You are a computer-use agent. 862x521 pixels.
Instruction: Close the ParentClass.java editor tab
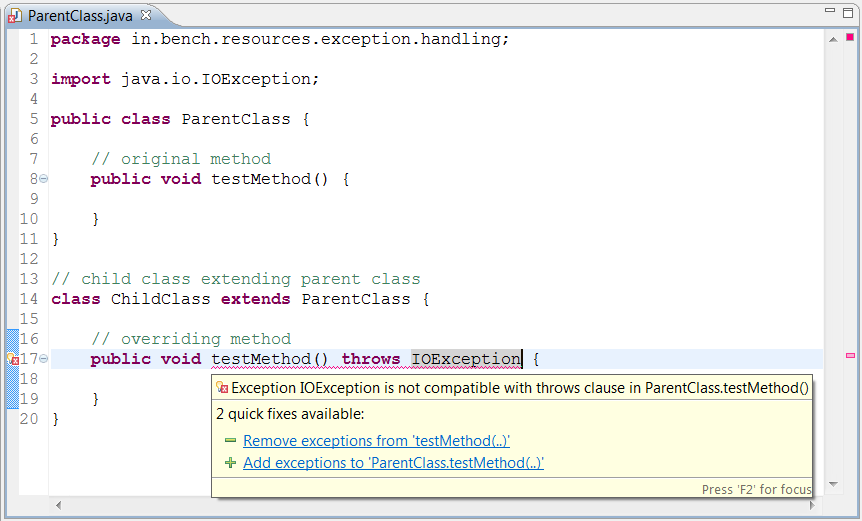145,17
